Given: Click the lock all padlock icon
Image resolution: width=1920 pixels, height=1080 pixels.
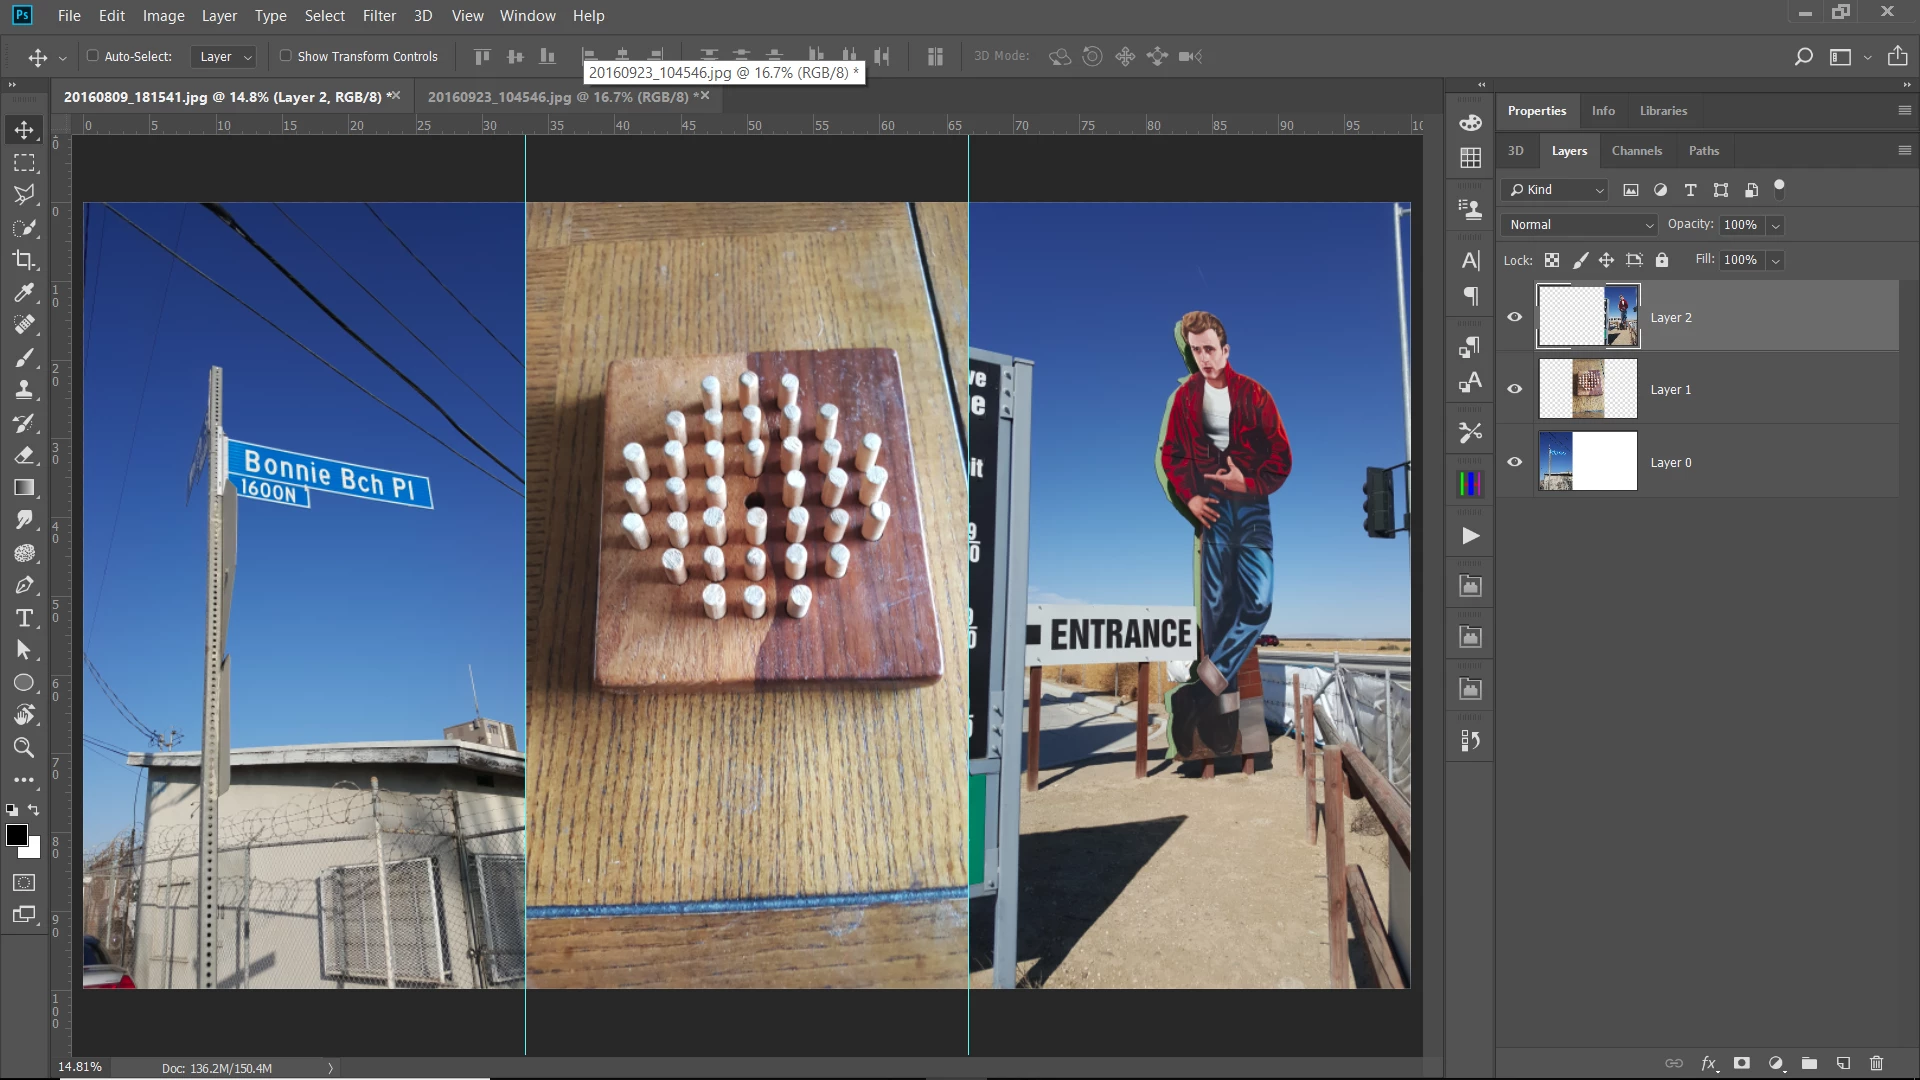Looking at the screenshot, I should (1661, 260).
